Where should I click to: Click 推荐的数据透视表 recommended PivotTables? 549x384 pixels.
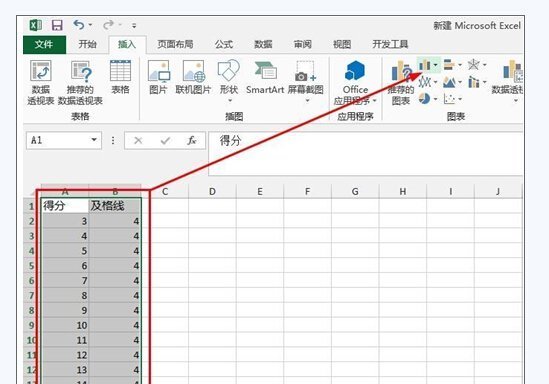click(x=80, y=82)
